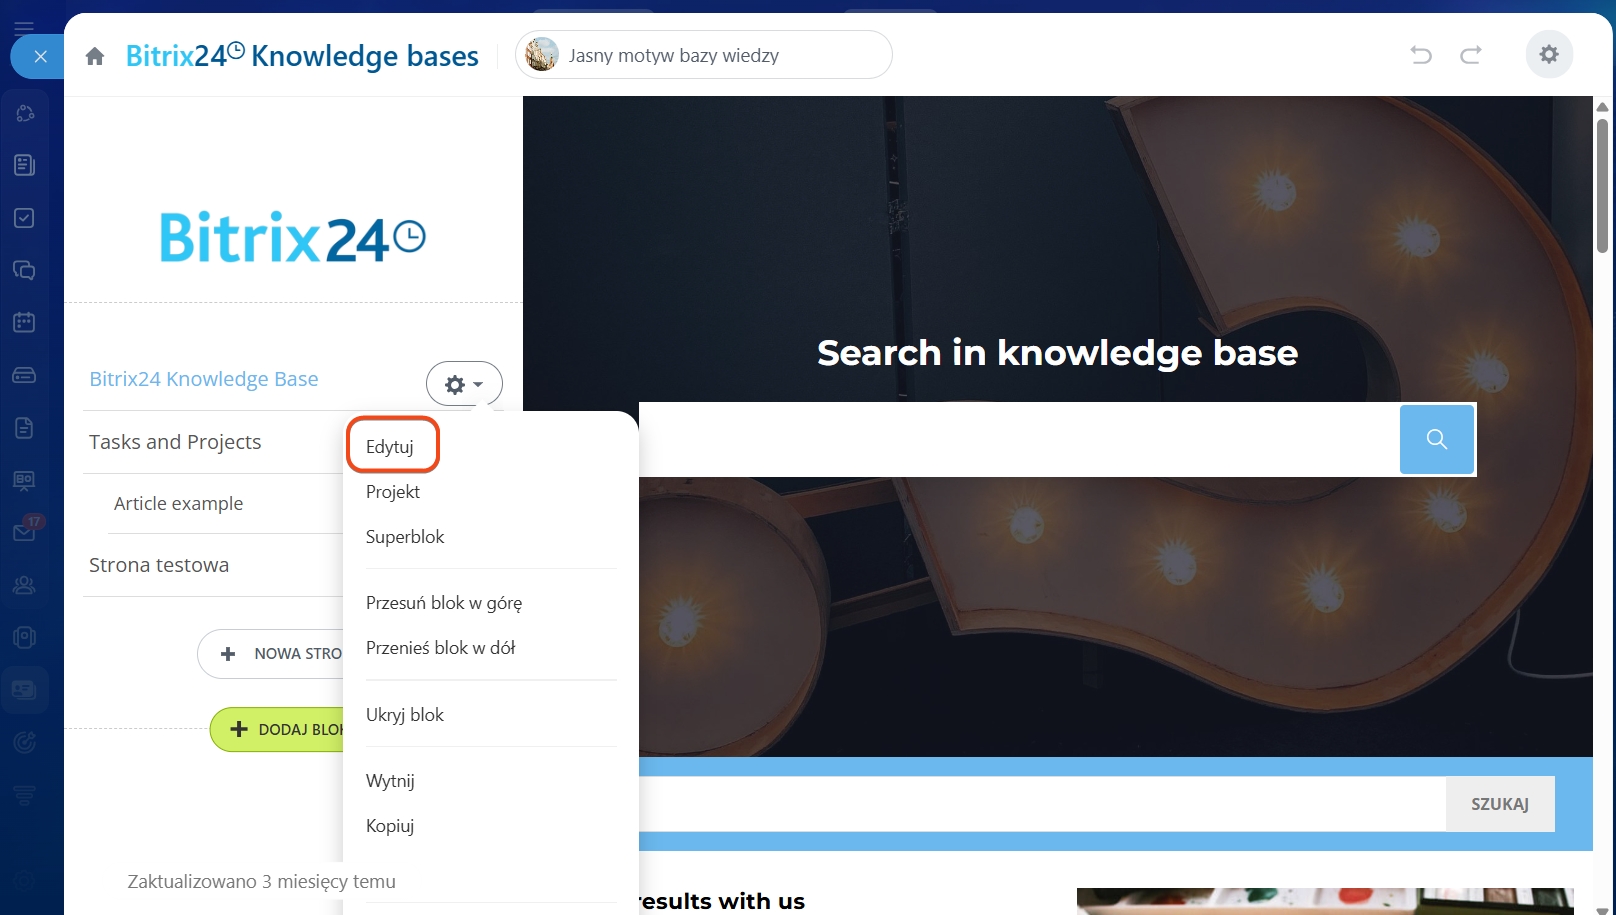Choose Projekt in the block menu

[393, 492]
